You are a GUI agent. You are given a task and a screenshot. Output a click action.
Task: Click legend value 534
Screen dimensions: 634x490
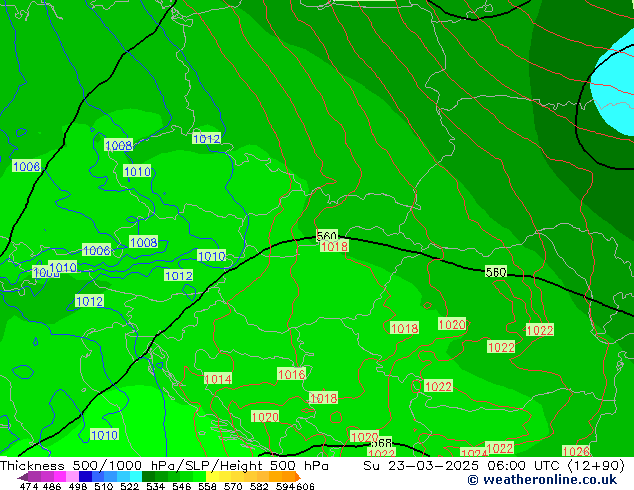click(155, 486)
